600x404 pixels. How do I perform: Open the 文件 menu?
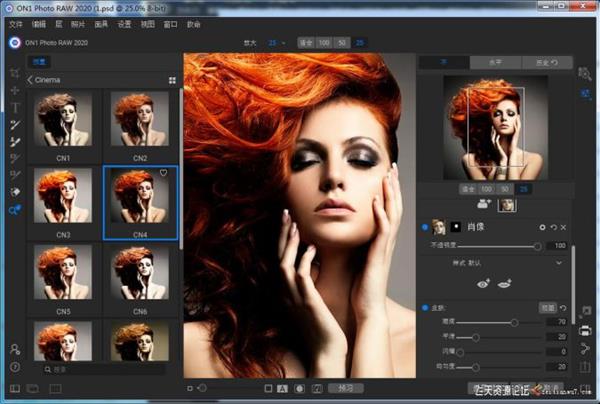[15, 24]
